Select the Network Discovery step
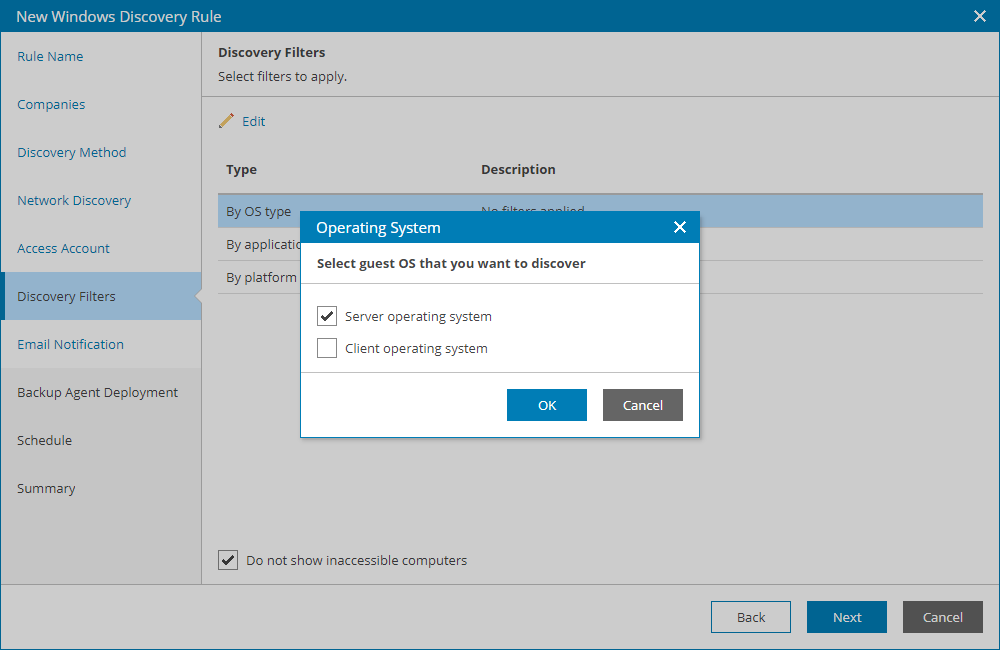The height and width of the screenshot is (650, 1000). pyautogui.click(x=73, y=200)
